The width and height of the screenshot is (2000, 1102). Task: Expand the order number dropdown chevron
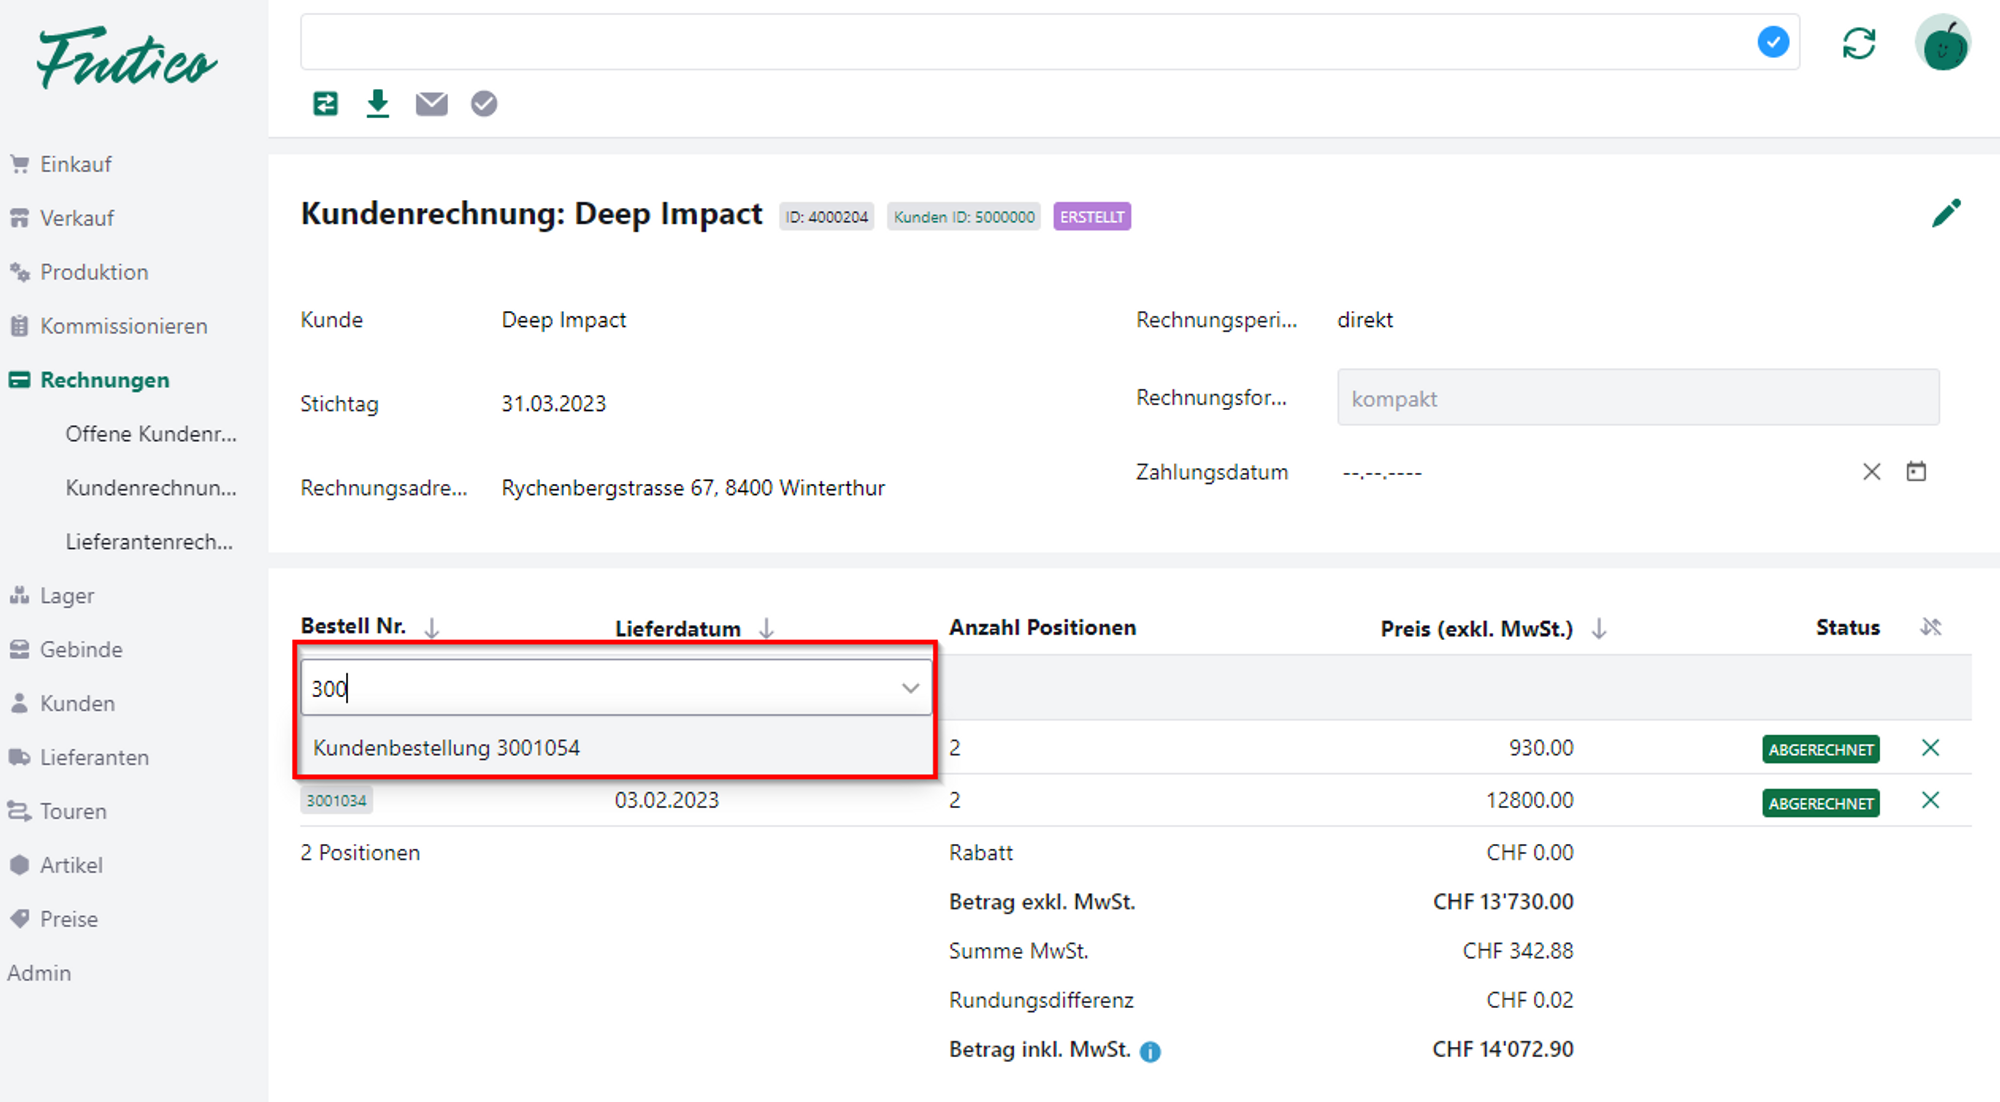tap(909, 688)
